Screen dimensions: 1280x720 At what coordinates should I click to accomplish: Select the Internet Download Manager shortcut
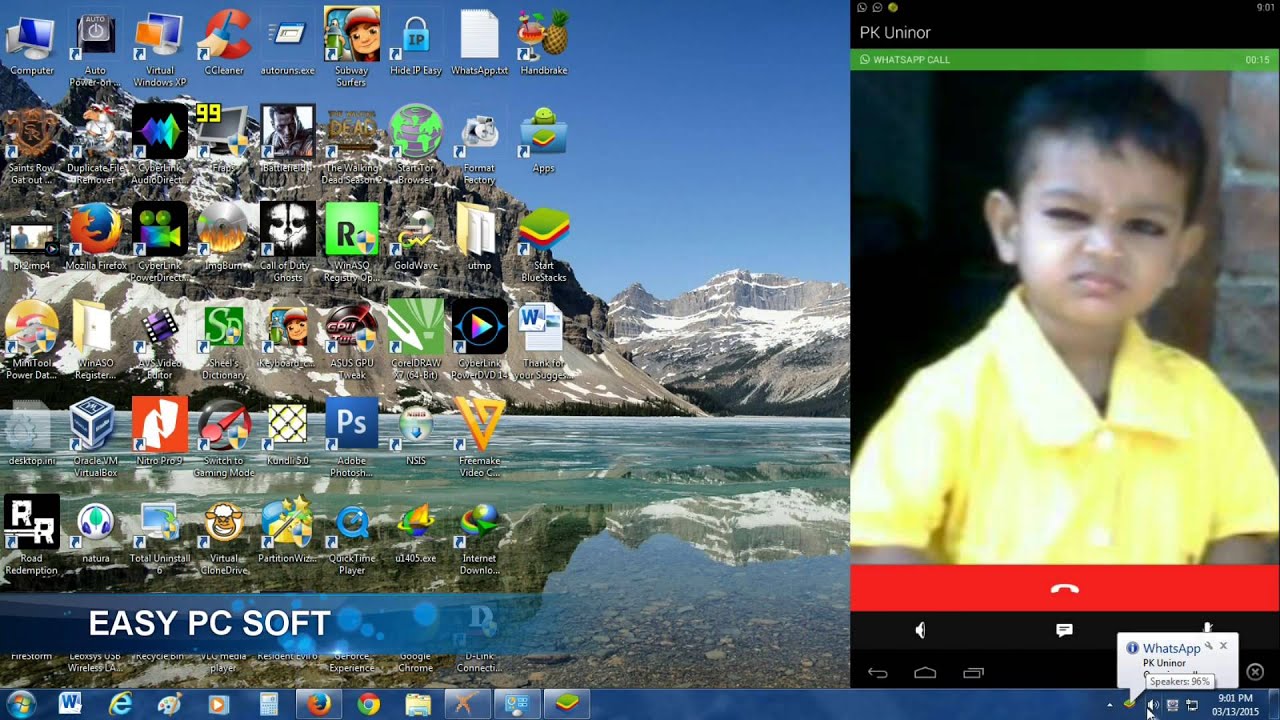(x=480, y=536)
